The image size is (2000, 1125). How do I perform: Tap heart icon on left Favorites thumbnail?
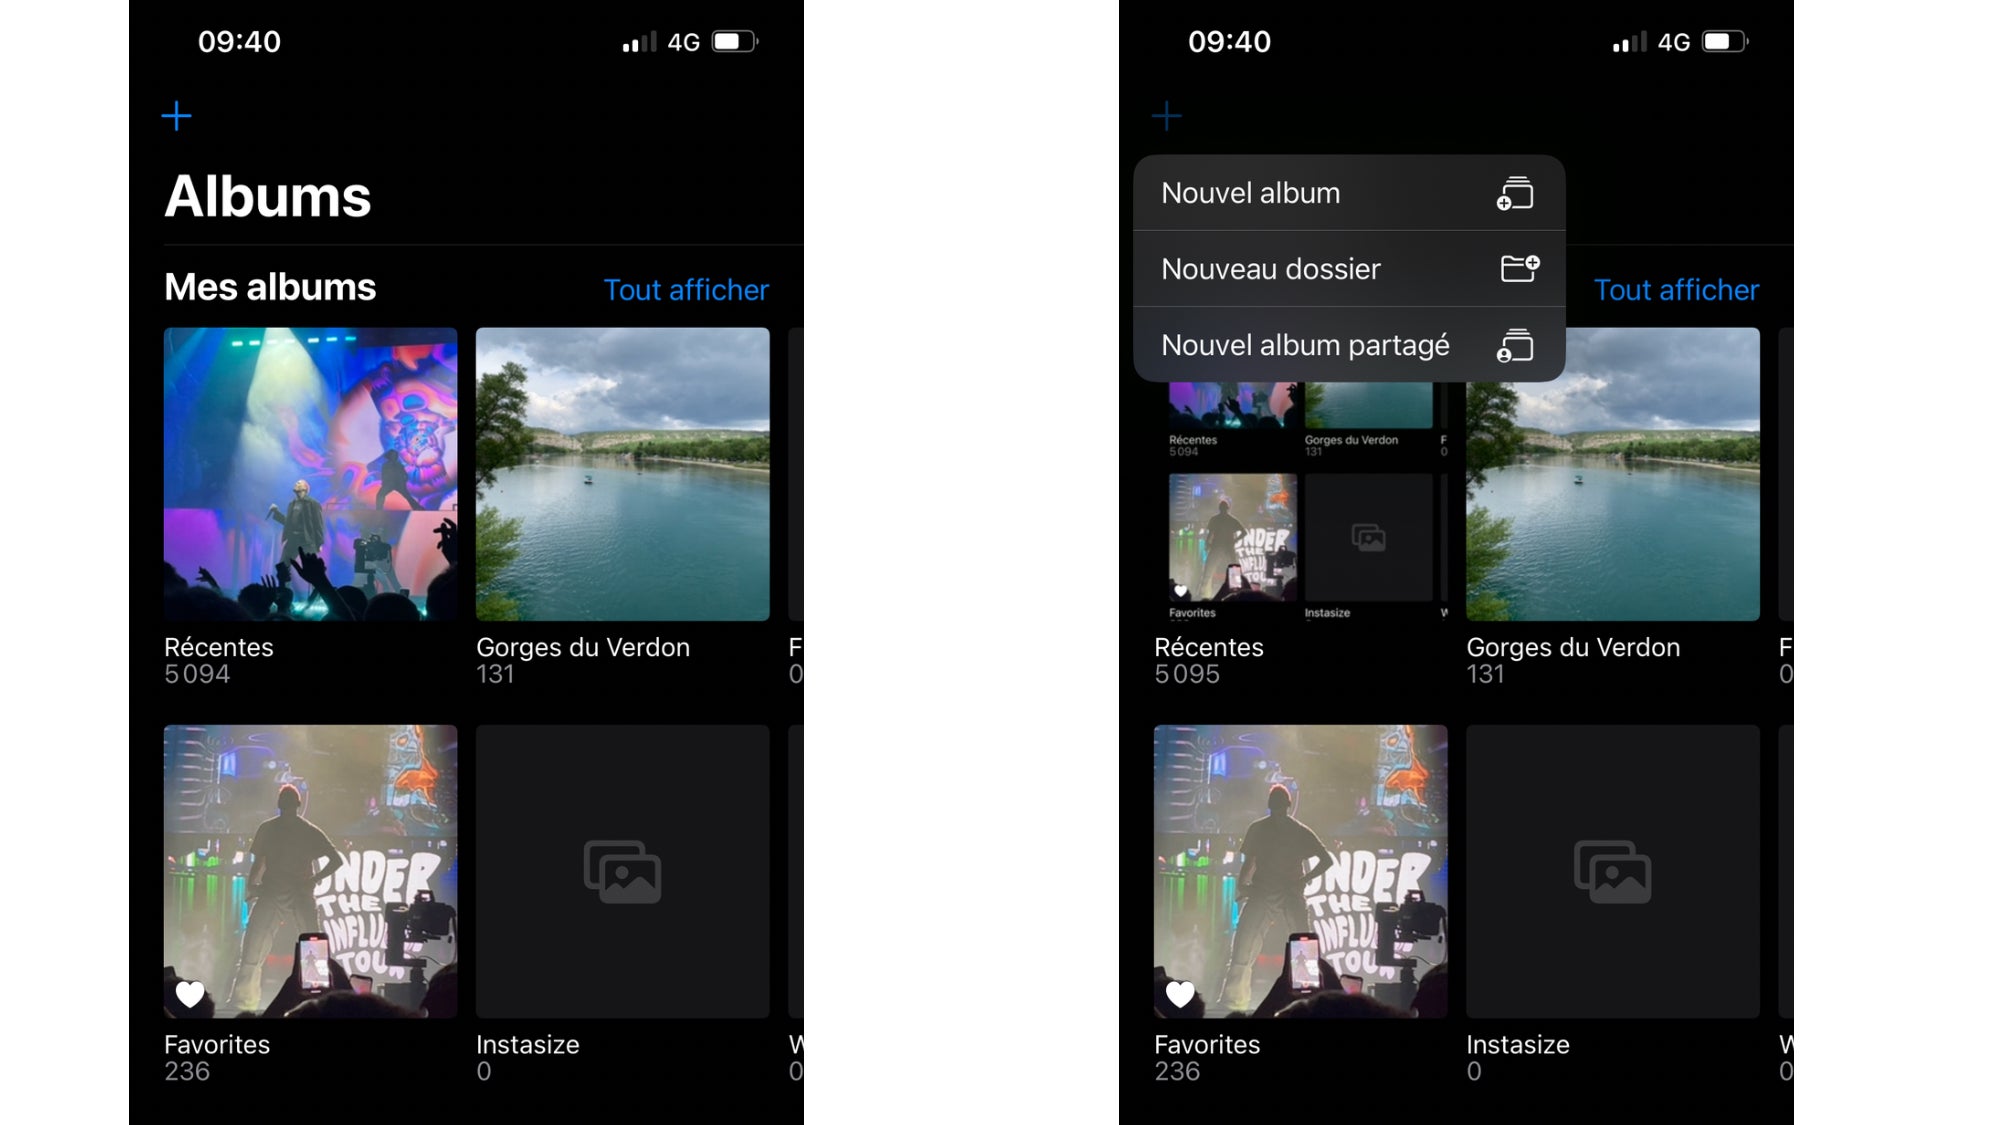pyautogui.click(x=190, y=994)
